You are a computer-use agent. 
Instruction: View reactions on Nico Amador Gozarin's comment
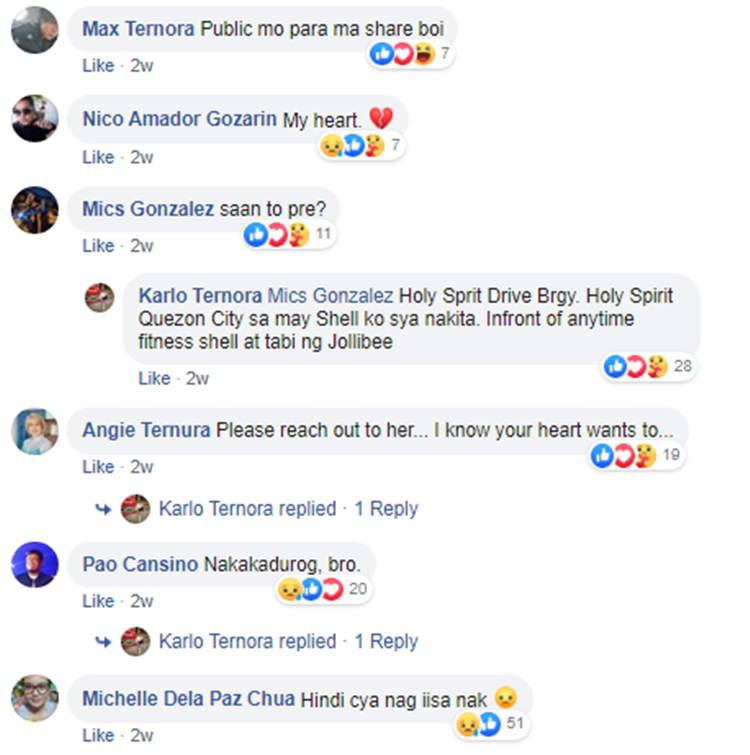(x=361, y=145)
